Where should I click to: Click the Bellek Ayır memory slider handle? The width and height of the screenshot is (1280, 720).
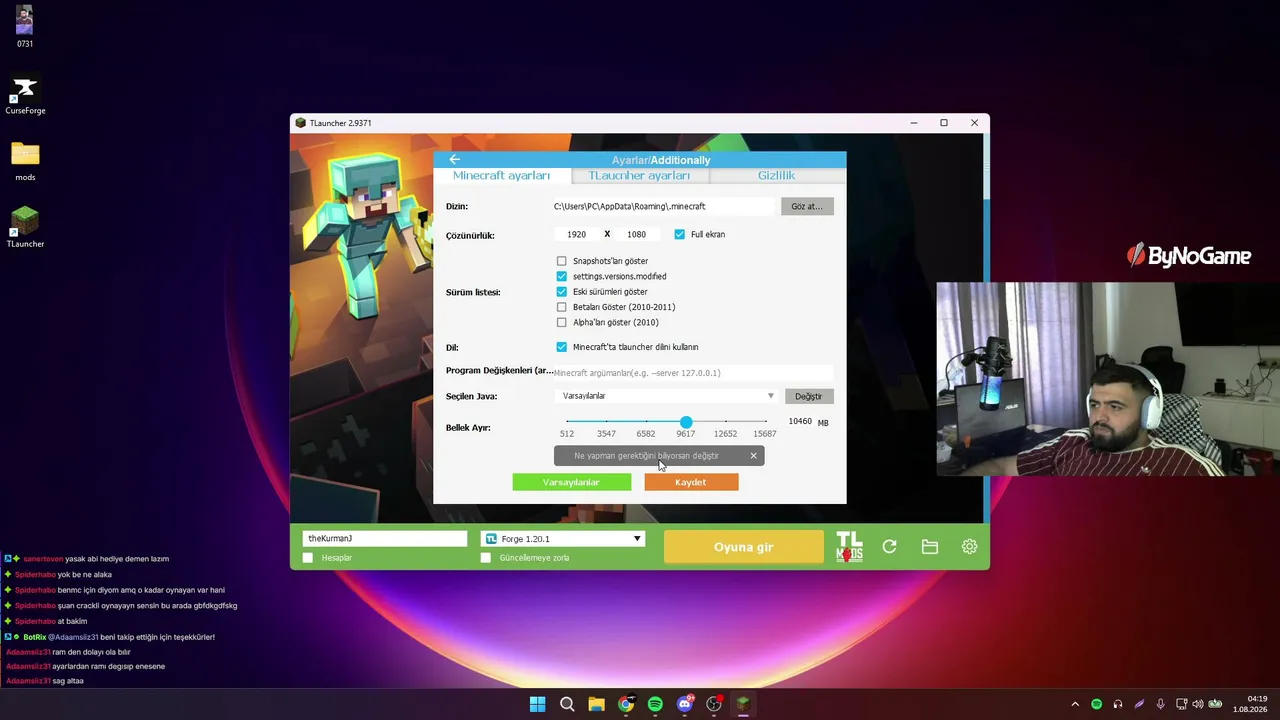[x=686, y=422]
